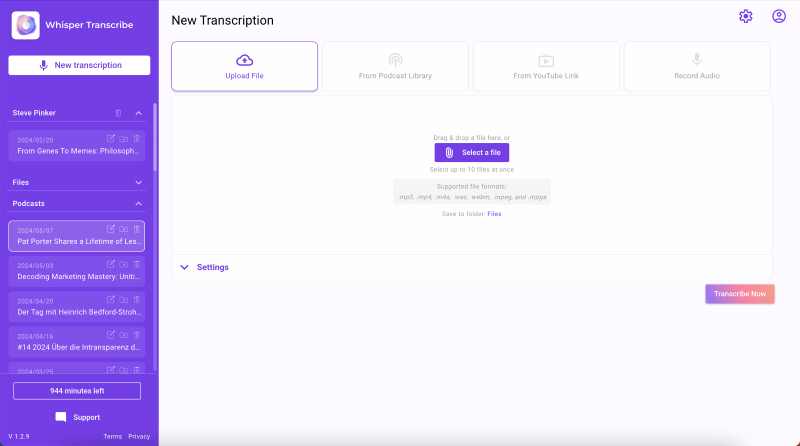Screen dimensions: 800x446
Task: Open the user profile icon
Action: coord(779,16)
